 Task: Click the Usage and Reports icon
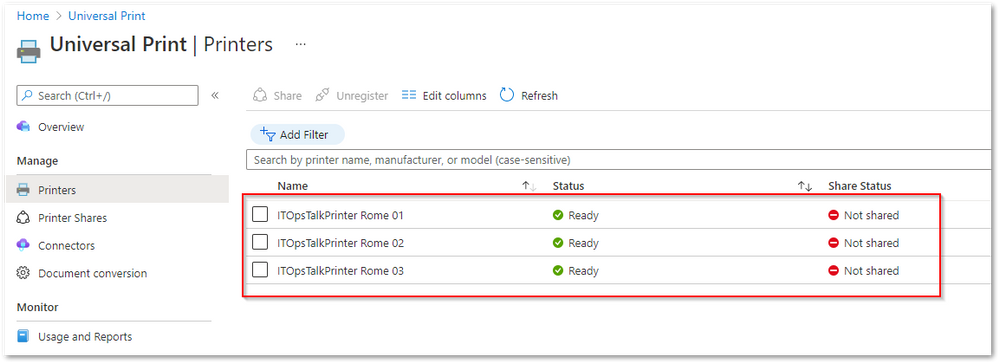click(x=23, y=336)
